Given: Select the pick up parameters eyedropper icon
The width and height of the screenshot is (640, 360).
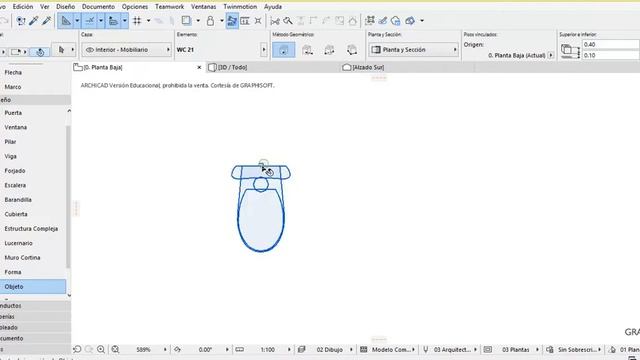Looking at the screenshot, I should tap(33, 21).
